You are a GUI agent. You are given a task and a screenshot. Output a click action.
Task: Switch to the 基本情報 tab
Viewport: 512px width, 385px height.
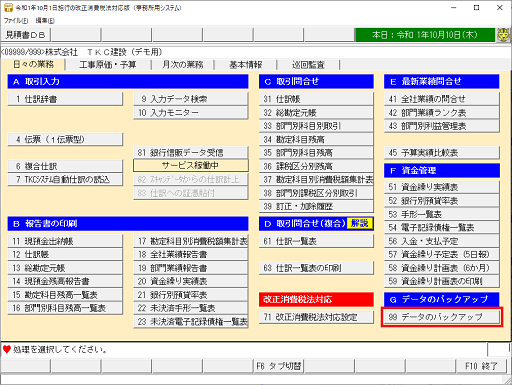pos(246,65)
